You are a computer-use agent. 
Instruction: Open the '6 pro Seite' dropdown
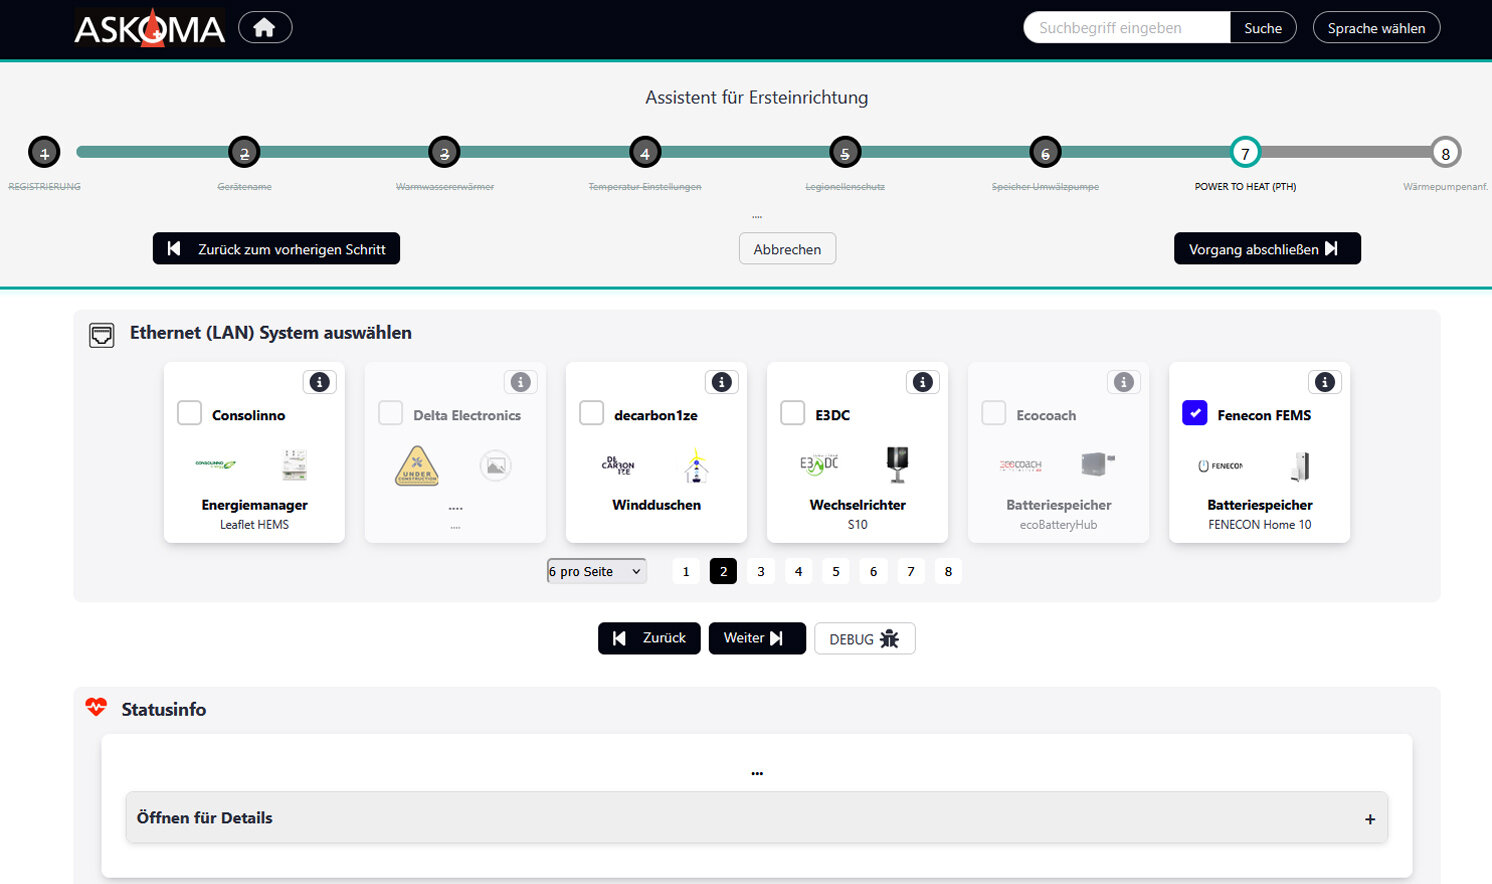pos(596,571)
